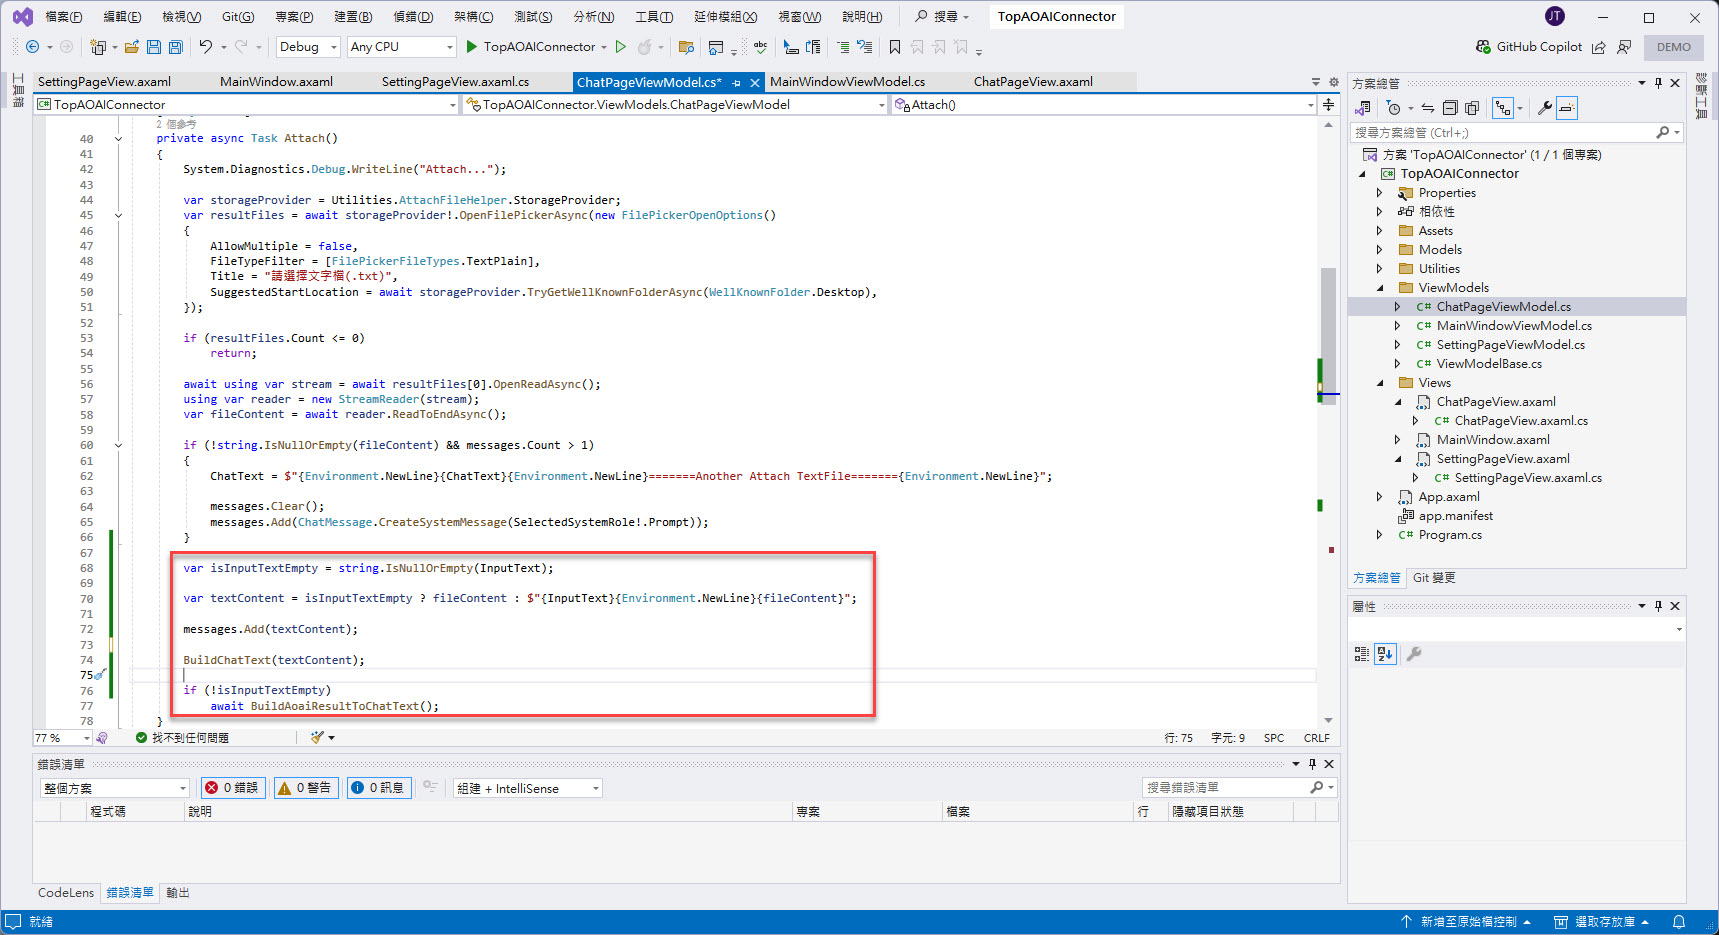Viewport: 1719px width, 935px height.
Task: Switch to MainWindow.axaml tab
Action: tap(276, 82)
